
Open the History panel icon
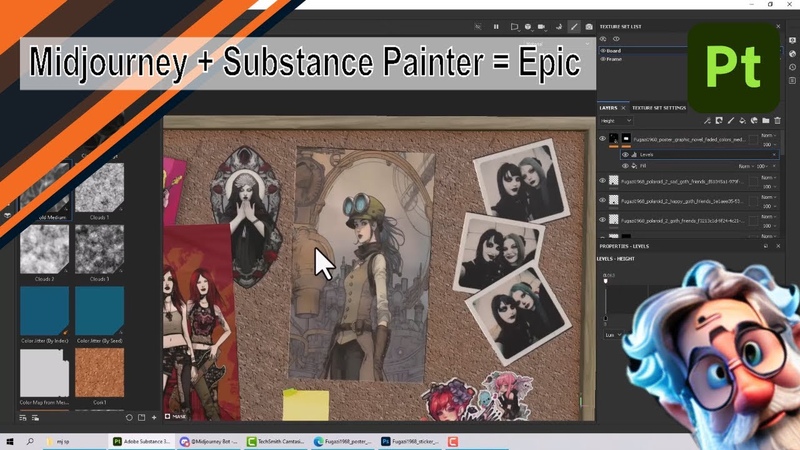(x=792, y=67)
